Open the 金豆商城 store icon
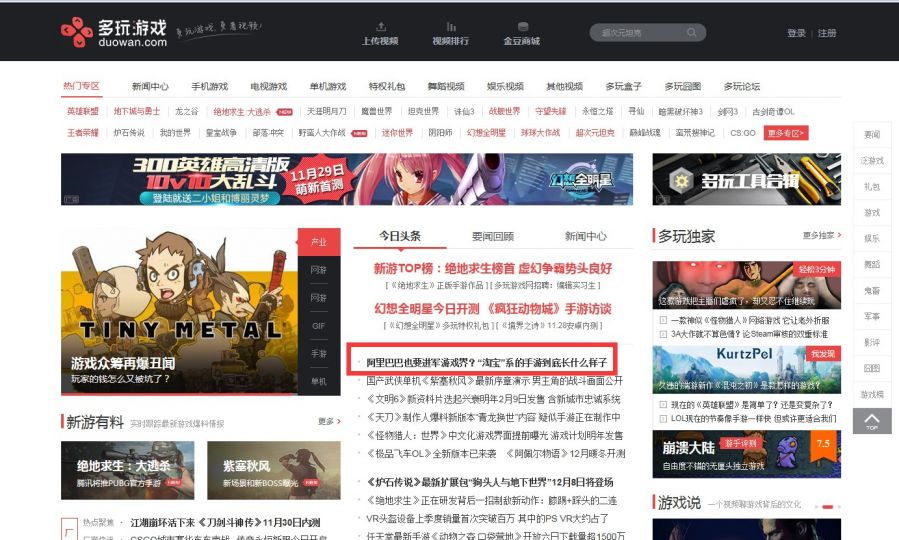Screen dimensions: 899x540 [522, 26]
